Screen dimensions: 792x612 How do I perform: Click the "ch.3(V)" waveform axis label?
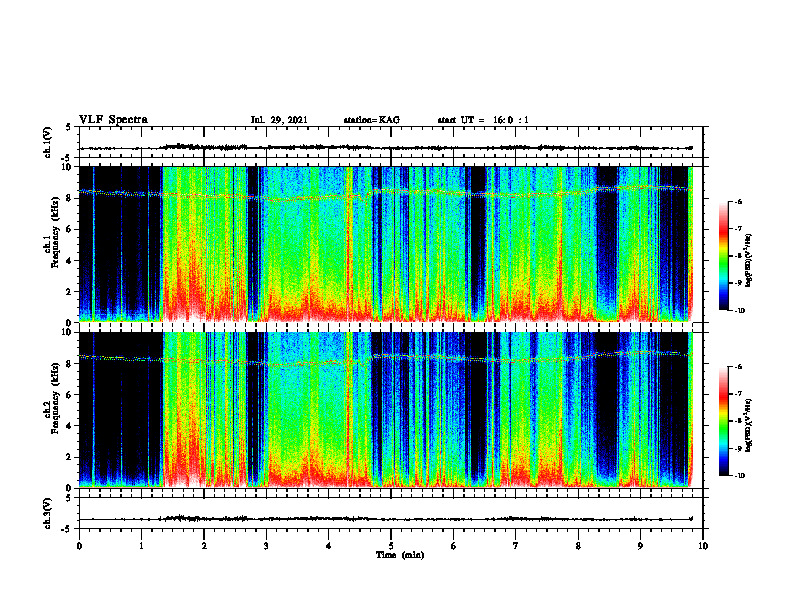point(48,513)
